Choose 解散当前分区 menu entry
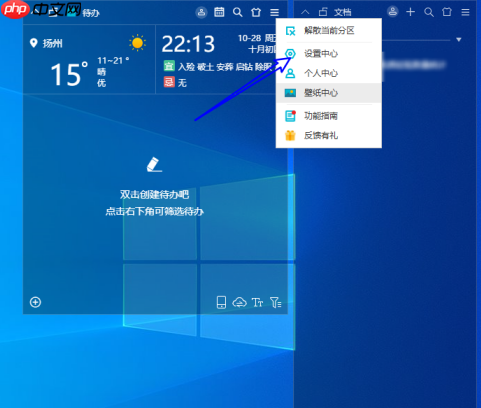 coord(329,31)
